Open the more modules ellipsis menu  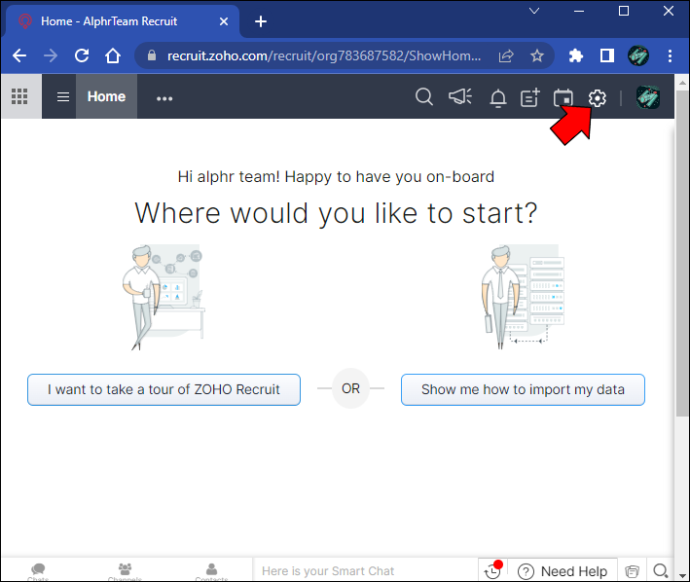(165, 99)
